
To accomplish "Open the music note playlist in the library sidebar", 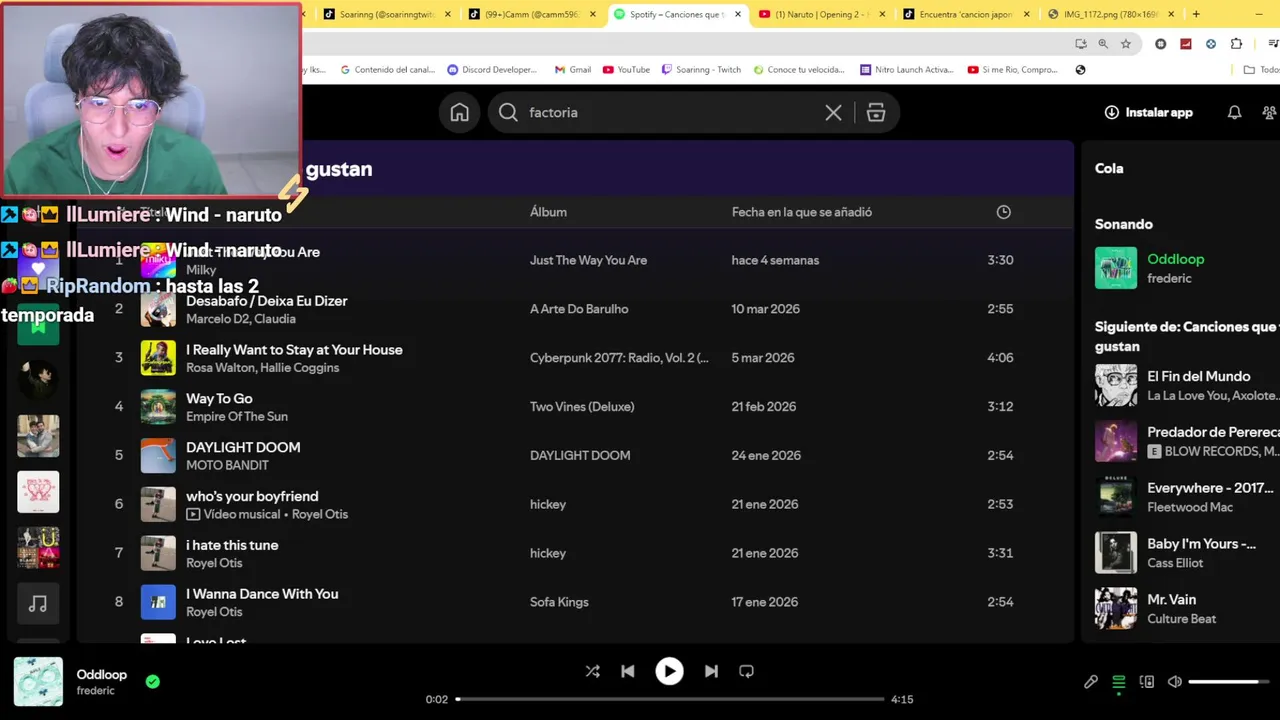I will (x=38, y=603).
